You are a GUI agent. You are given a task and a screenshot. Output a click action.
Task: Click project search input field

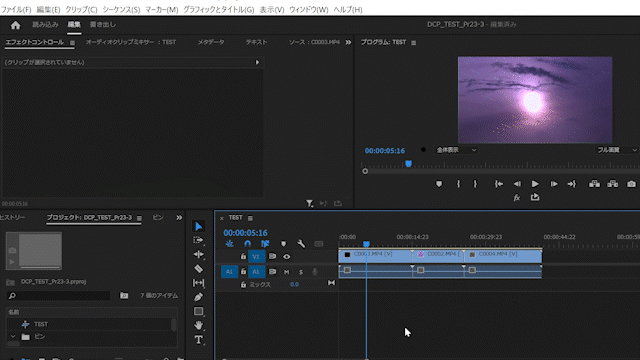tap(59, 296)
